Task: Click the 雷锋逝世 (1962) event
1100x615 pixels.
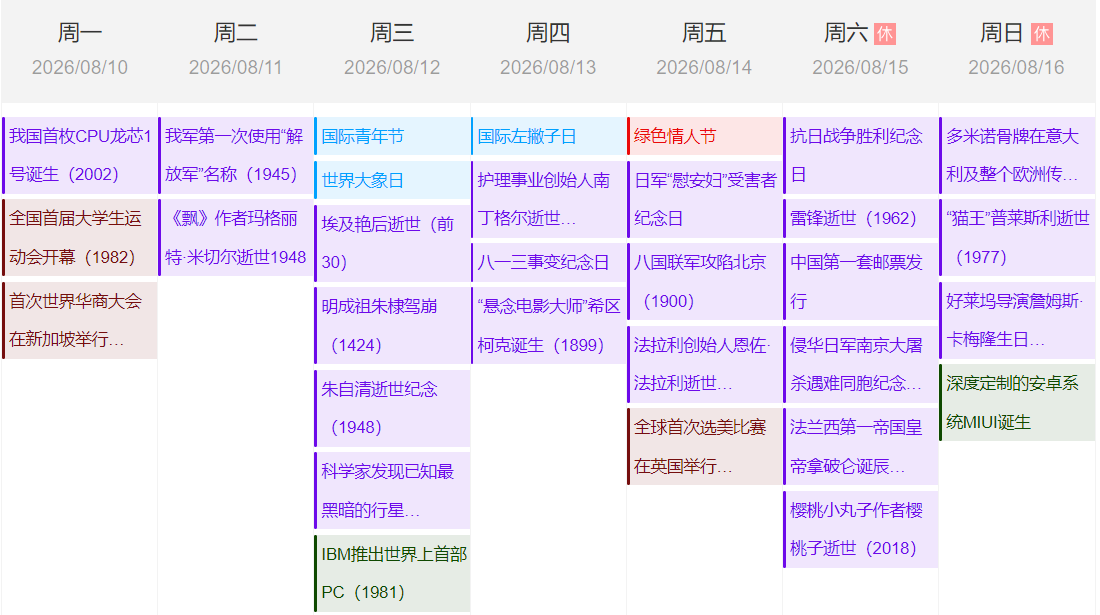Action: (860, 218)
